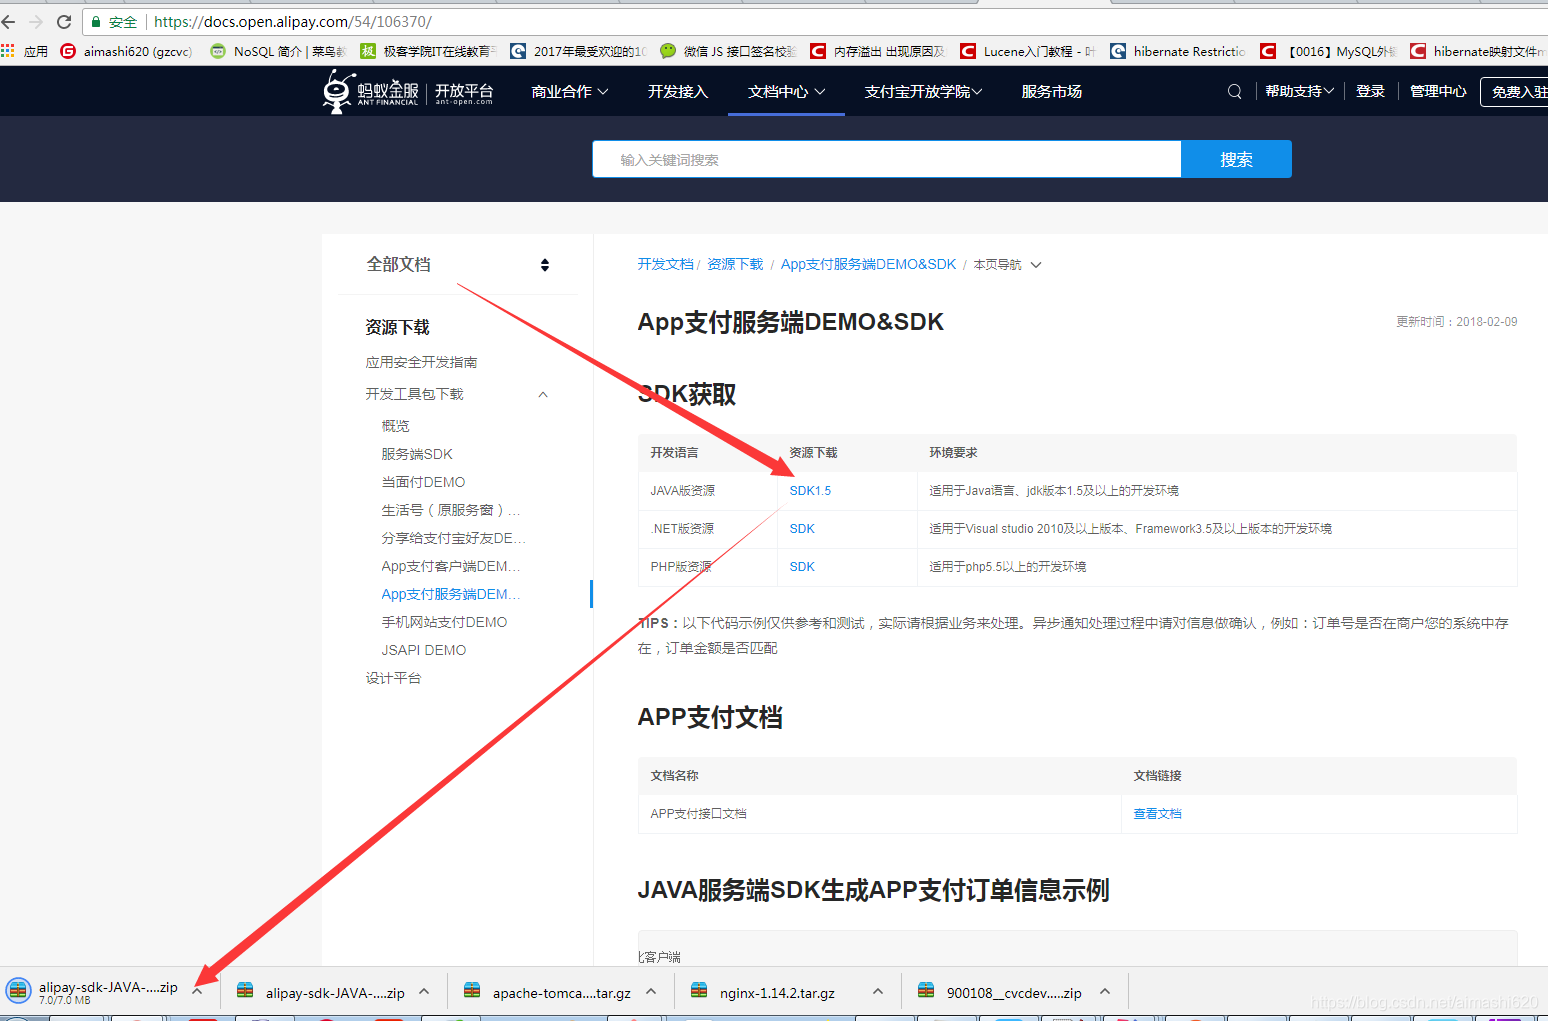Open App支付客户端DEM… sidebar item
Image resolution: width=1548 pixels, height=1021 pixels.
[450, 566]
